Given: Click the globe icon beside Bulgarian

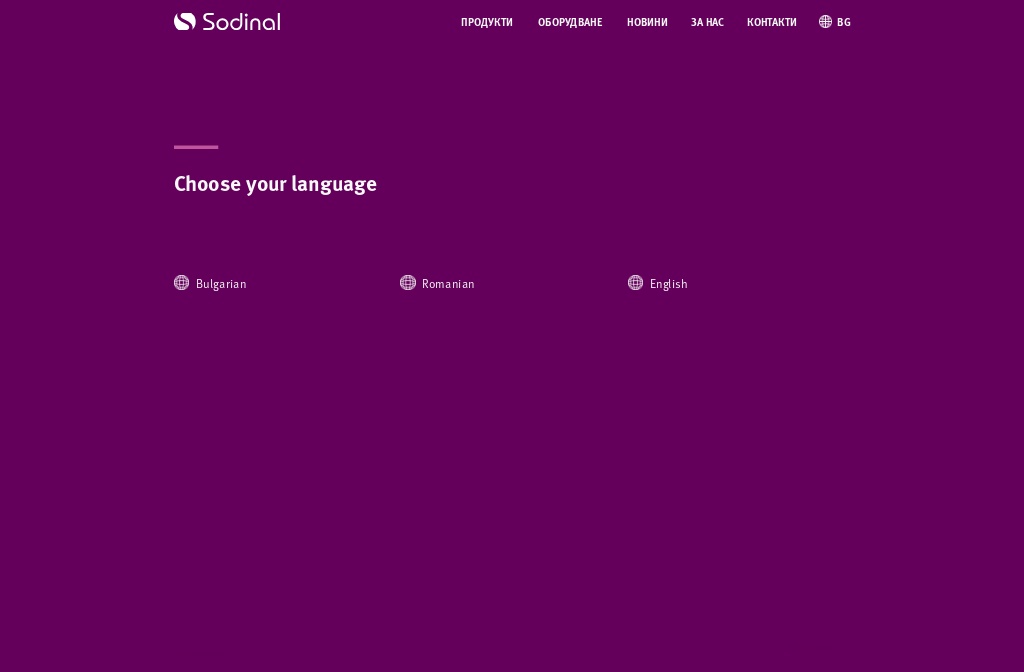Looking at the screenshot, I should (x=181, y=283).
